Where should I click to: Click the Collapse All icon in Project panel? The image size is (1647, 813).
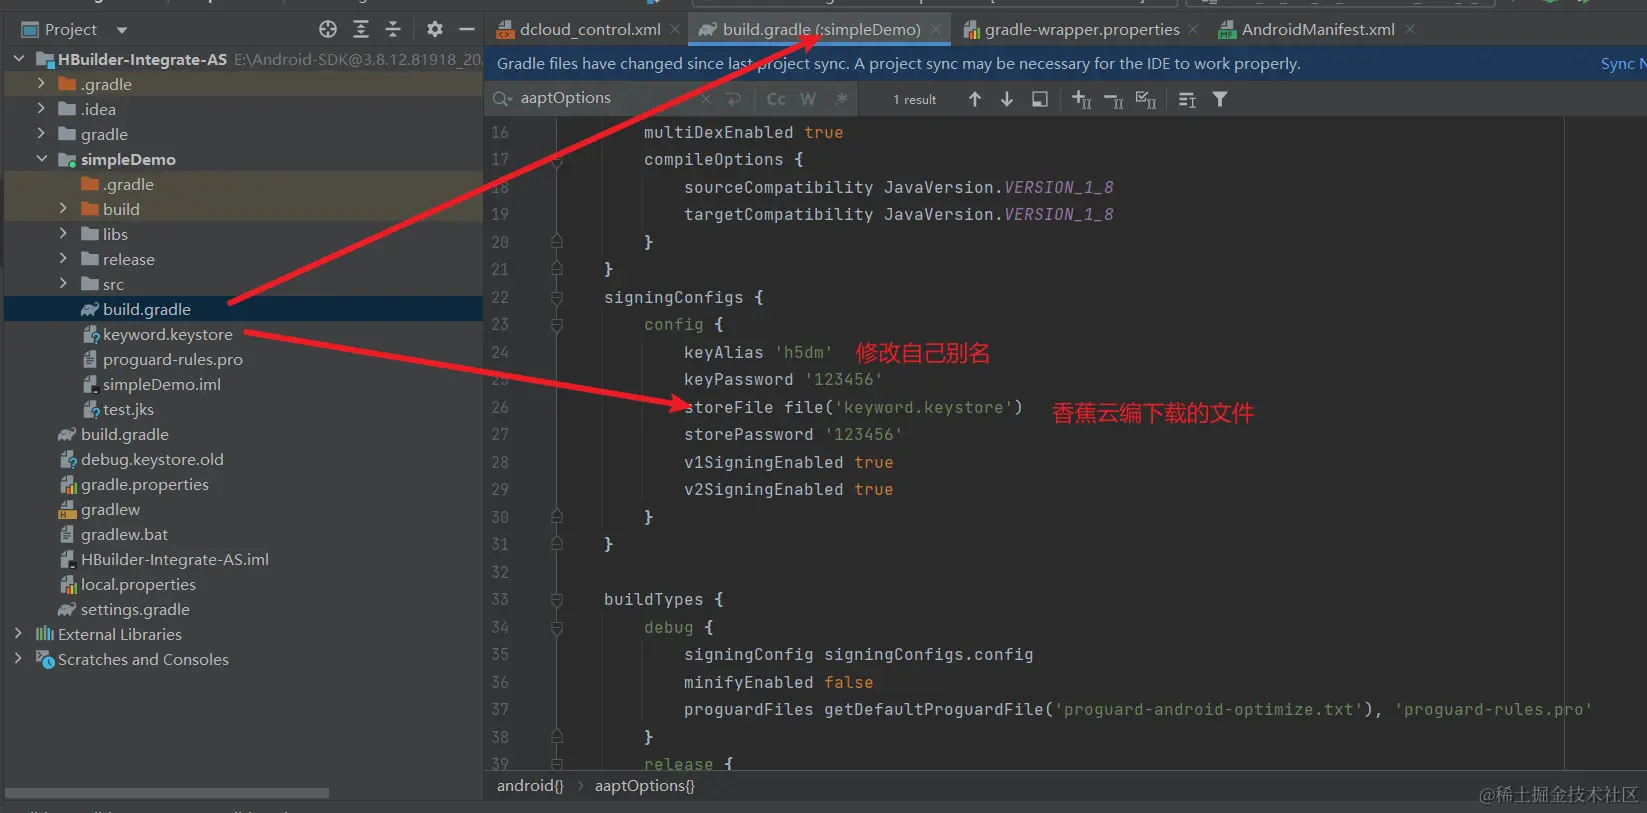click(393, 29)
